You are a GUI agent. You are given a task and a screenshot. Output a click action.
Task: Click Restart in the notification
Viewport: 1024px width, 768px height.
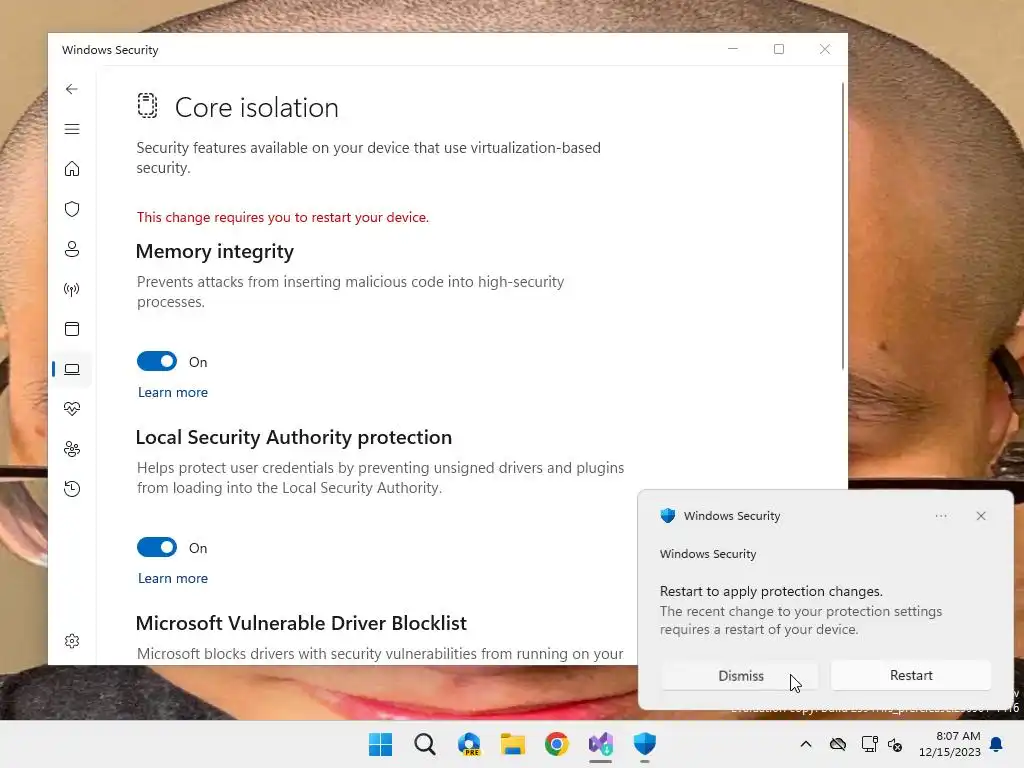coord(911,675)
